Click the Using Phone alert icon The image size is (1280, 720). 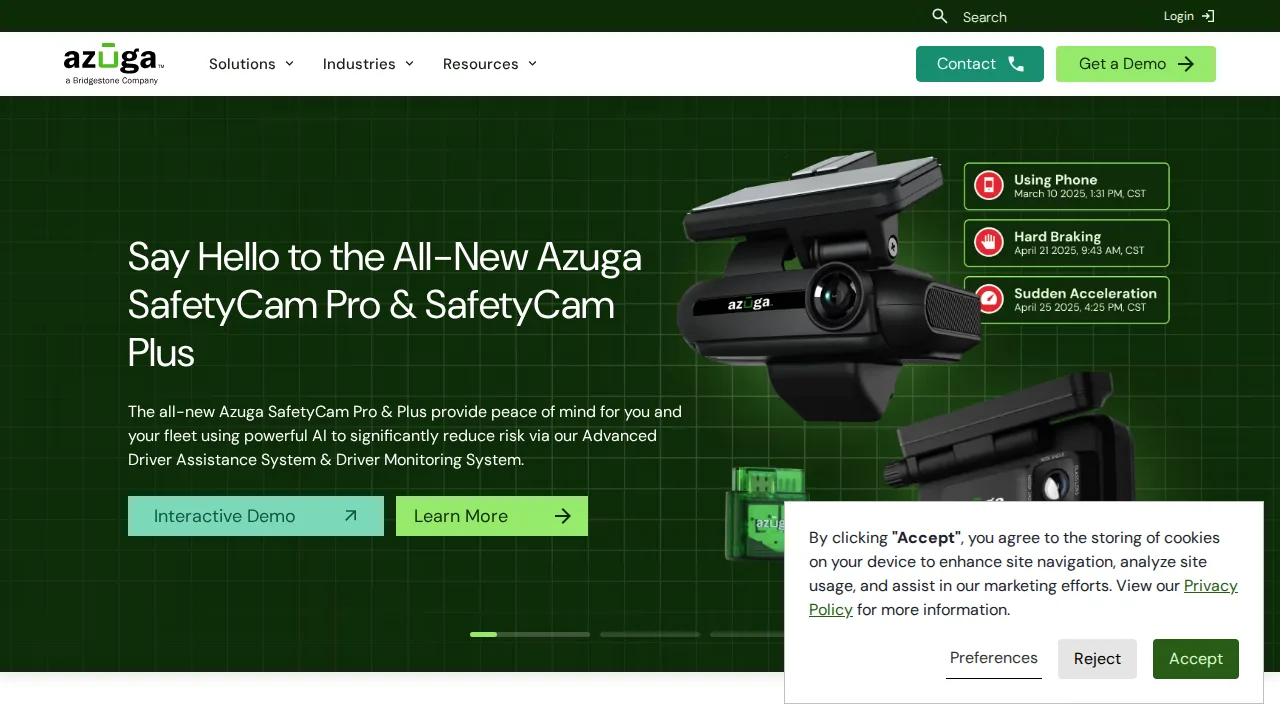(x=989, y=185)
